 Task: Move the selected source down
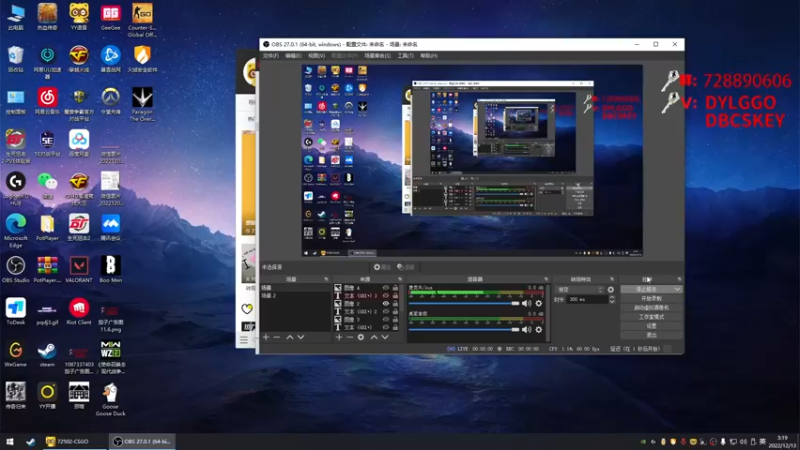pyautogui.click(x=385, y=337)
